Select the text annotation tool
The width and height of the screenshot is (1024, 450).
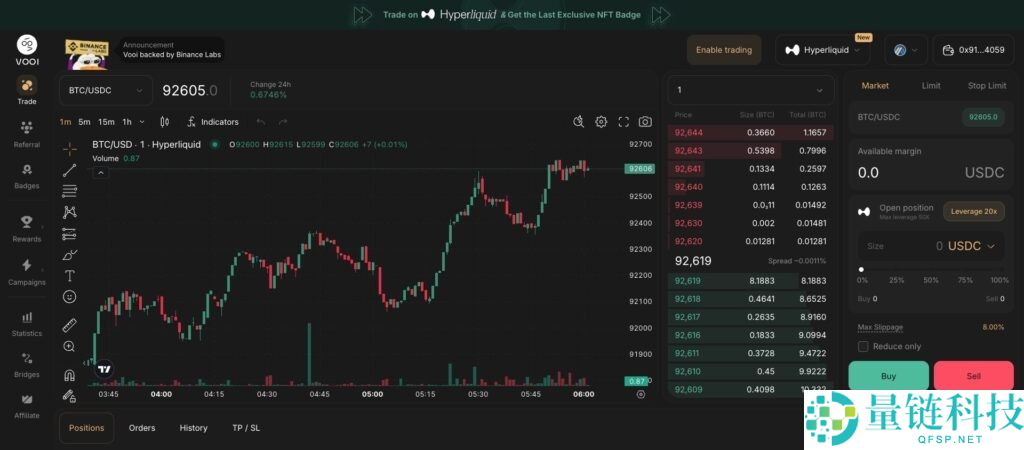[69, 275]
